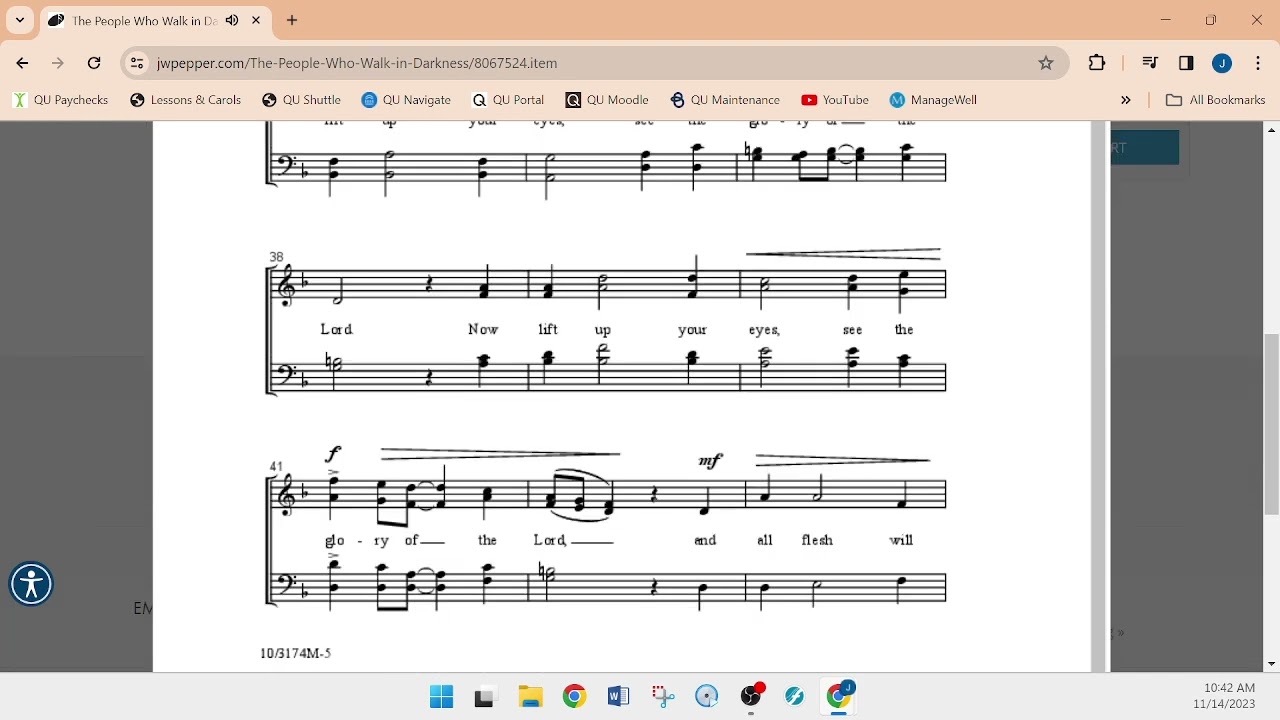The image size is (1280, 720).
Task: Open the accessibility widget icon
Action: (31, 584)
